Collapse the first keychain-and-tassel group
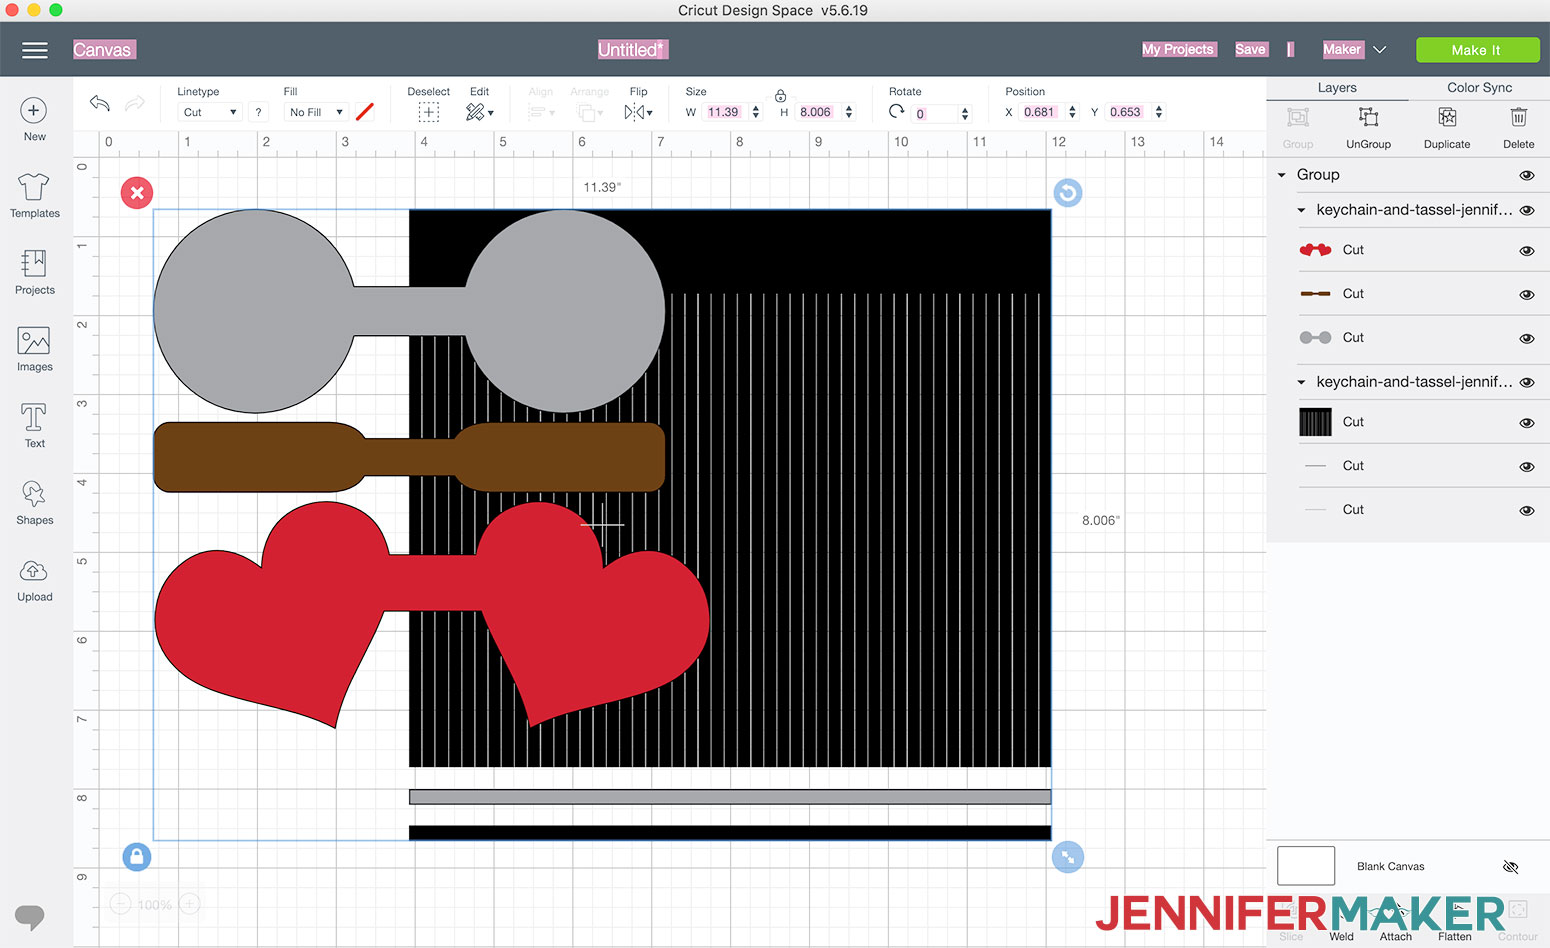This screenshot has width=1550, height=948. pyautogui.click(x=1301, y=211)
